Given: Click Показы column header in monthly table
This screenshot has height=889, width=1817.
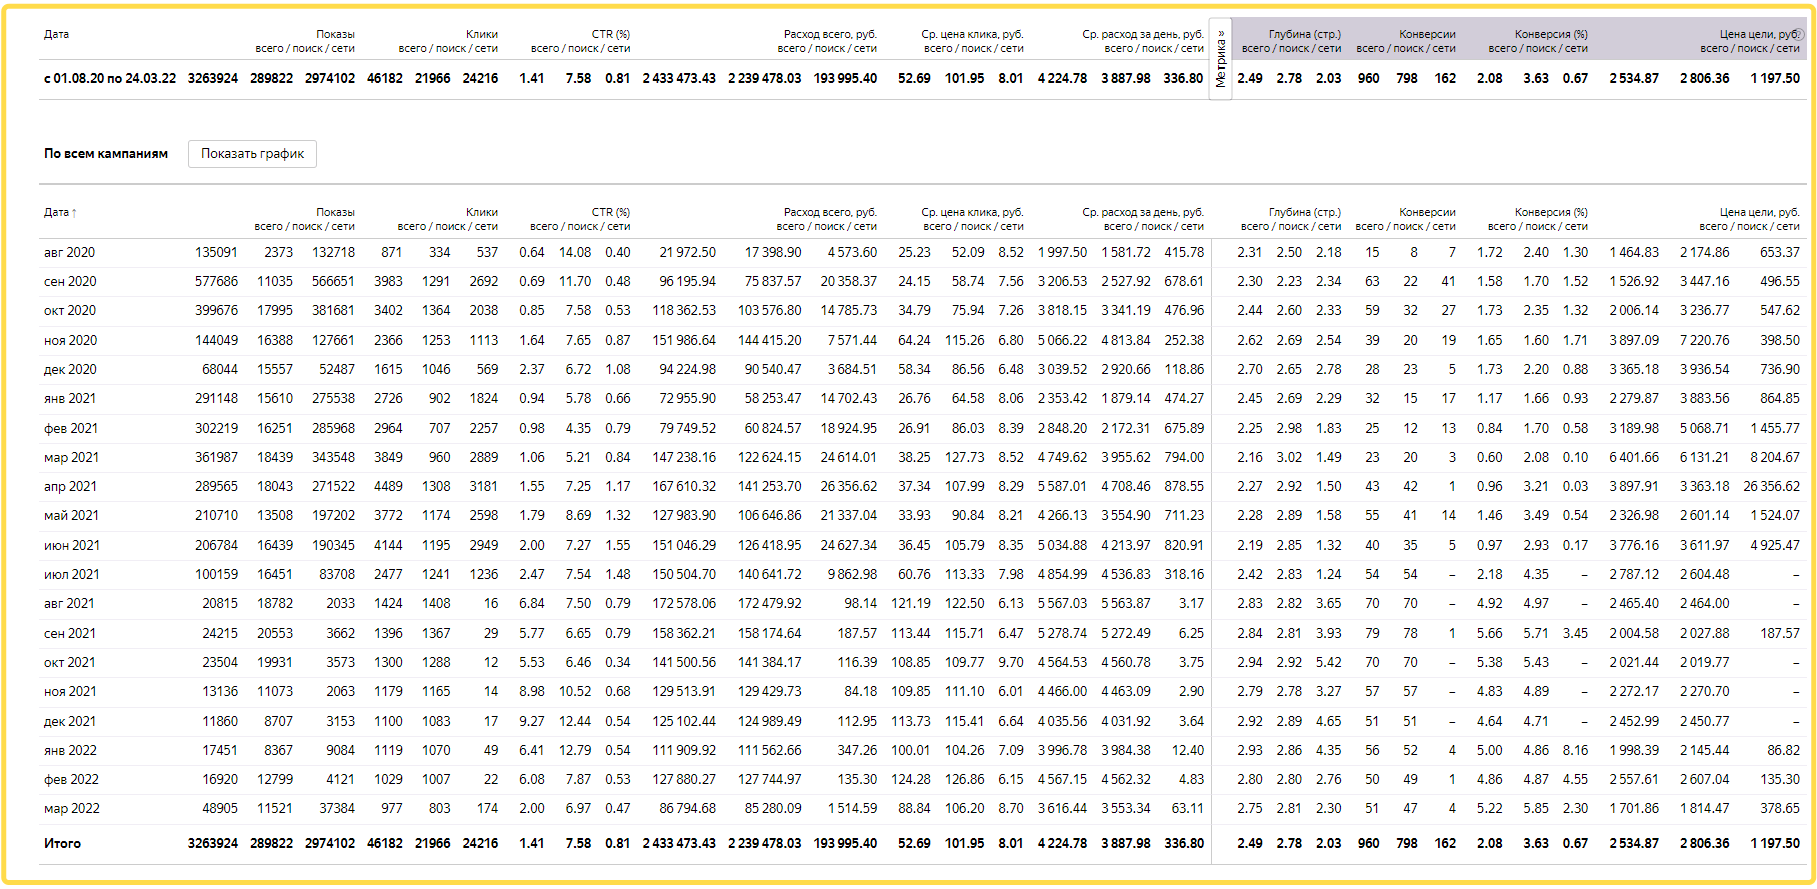Looking at the screenshot, I should point(335,212).
